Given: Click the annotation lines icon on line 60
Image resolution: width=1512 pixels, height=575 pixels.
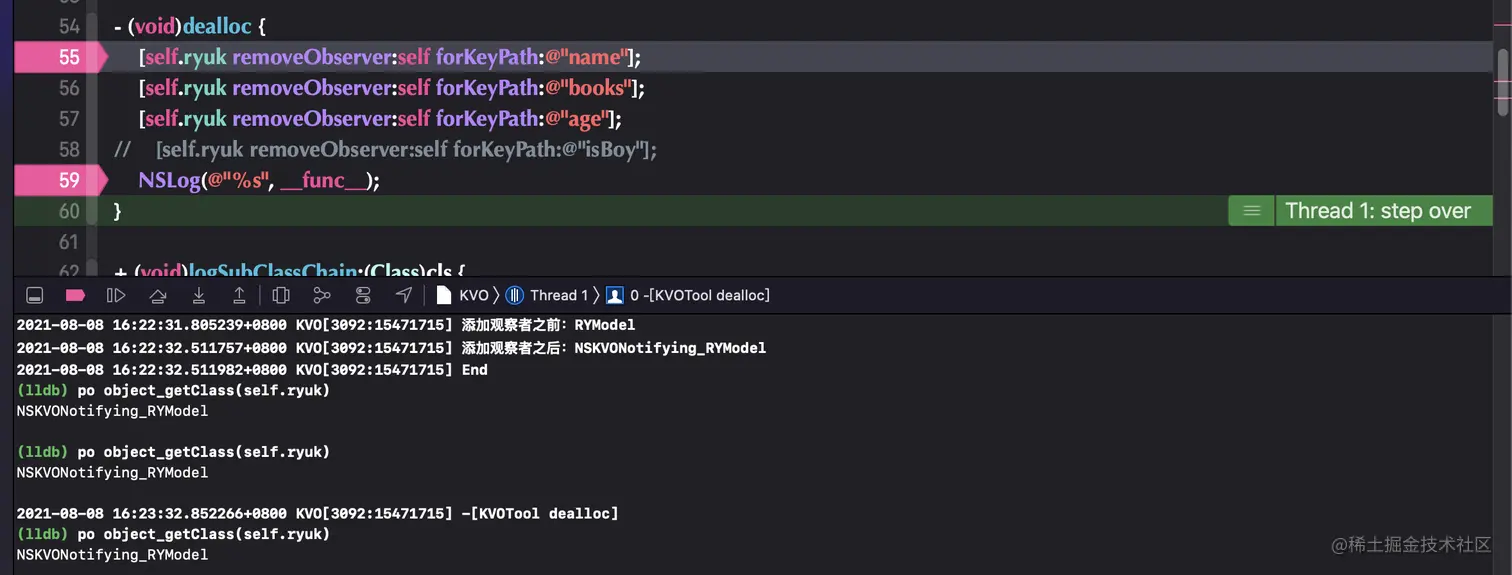Looking at the screenshot, I should (1251, 211).
